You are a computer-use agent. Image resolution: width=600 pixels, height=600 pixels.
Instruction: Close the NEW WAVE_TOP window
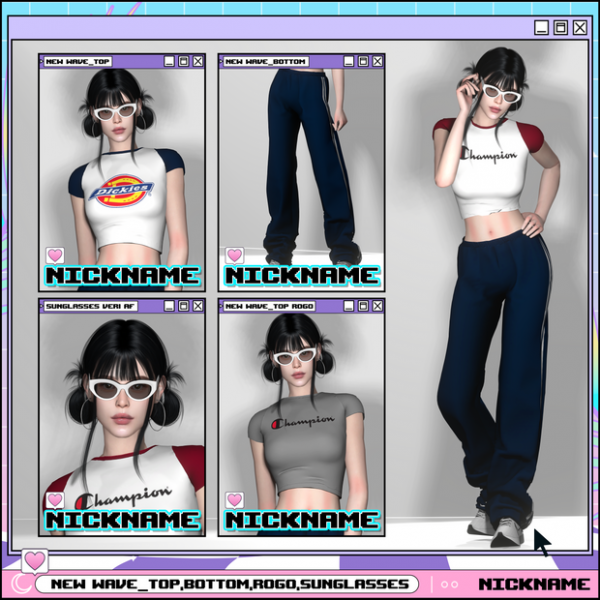[x=198, y=61]
